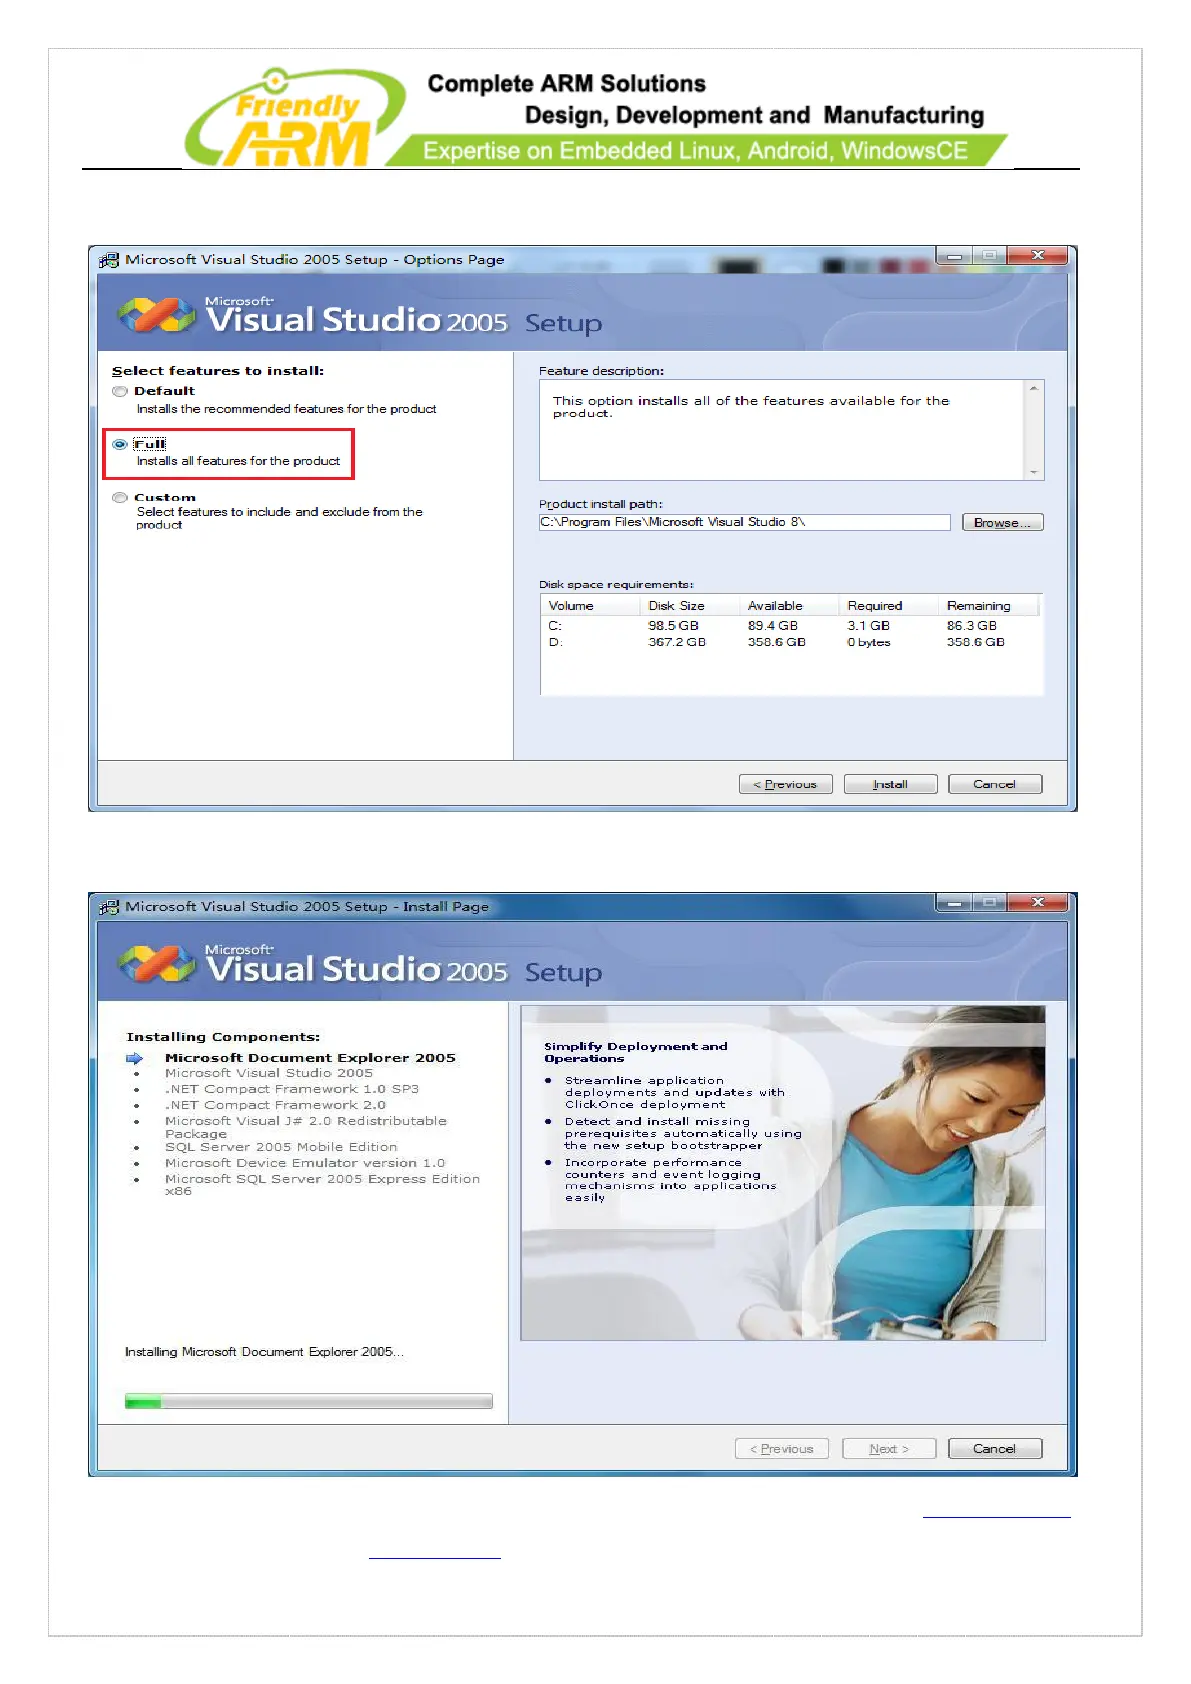Image resolution: width=1191 pixels, height=1684 pixels.
Task: Click Cancel in the Options Page window
Action: pyautogui.click(x=994, y=784)
